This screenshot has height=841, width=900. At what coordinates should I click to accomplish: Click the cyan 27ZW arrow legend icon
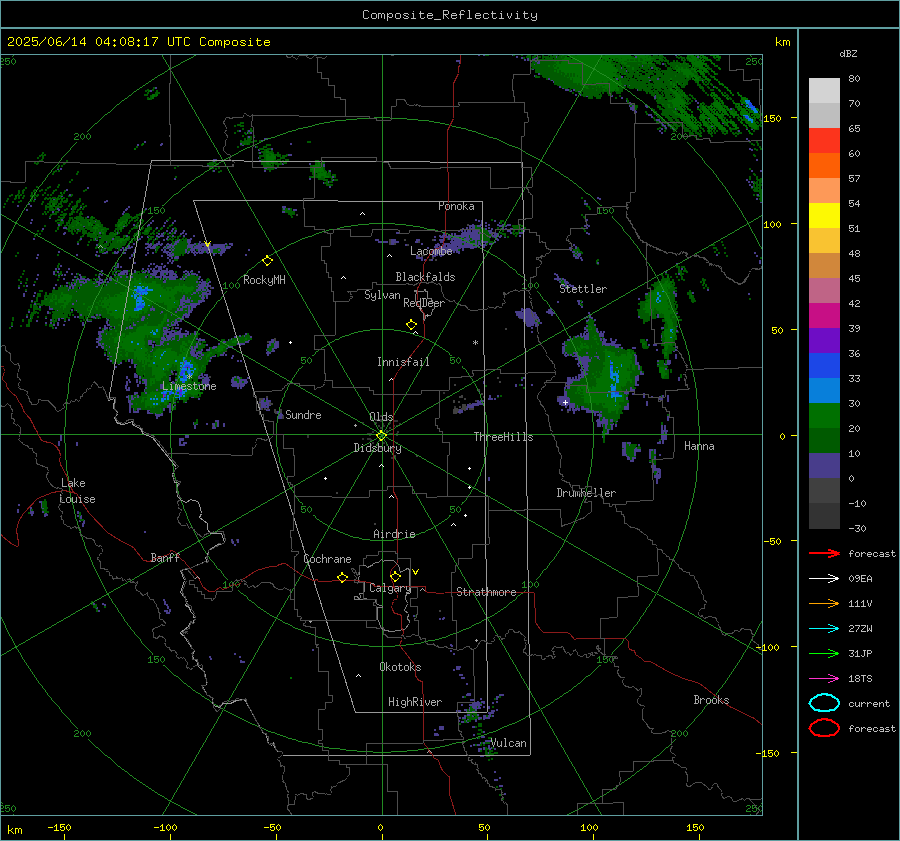click(824, 629)
